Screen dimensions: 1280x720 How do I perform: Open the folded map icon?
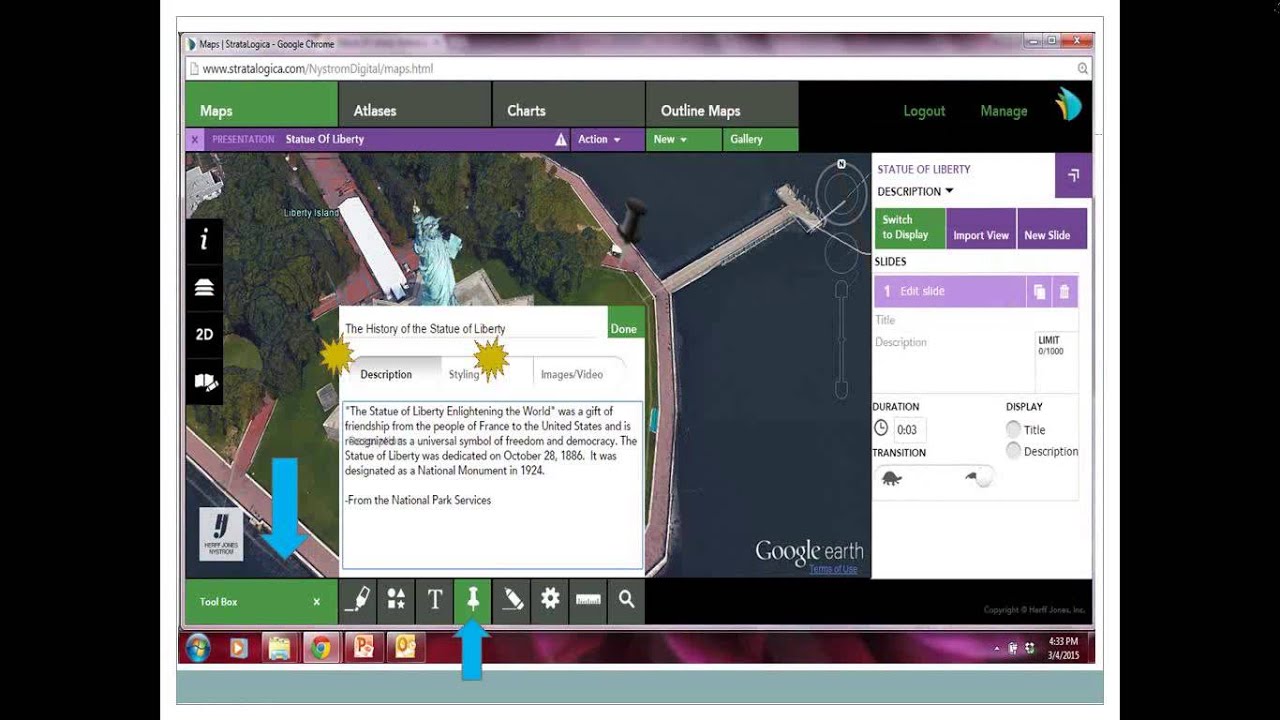204,382
